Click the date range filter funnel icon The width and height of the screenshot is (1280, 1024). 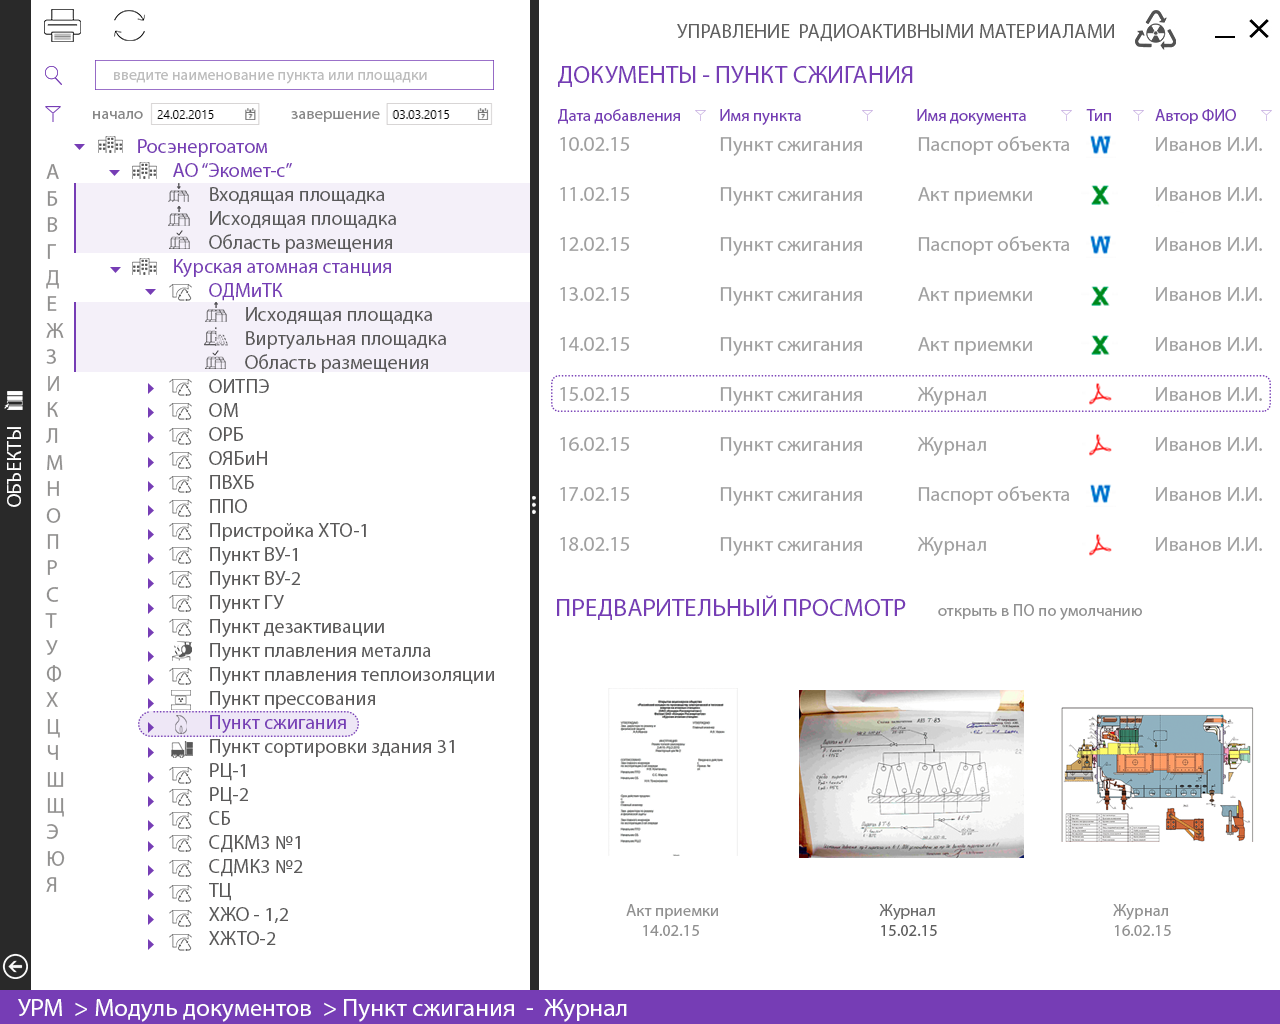pos(53,114)
